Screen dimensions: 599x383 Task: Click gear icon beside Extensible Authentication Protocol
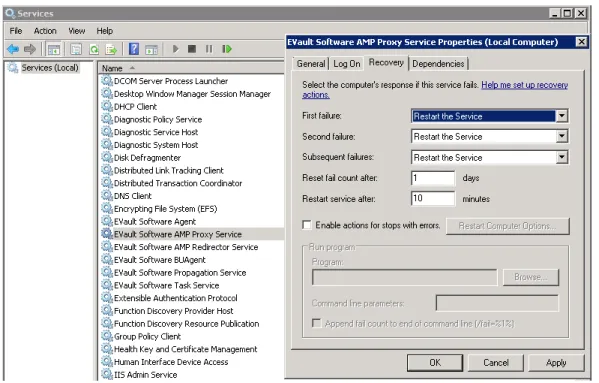tap(107, 298)
